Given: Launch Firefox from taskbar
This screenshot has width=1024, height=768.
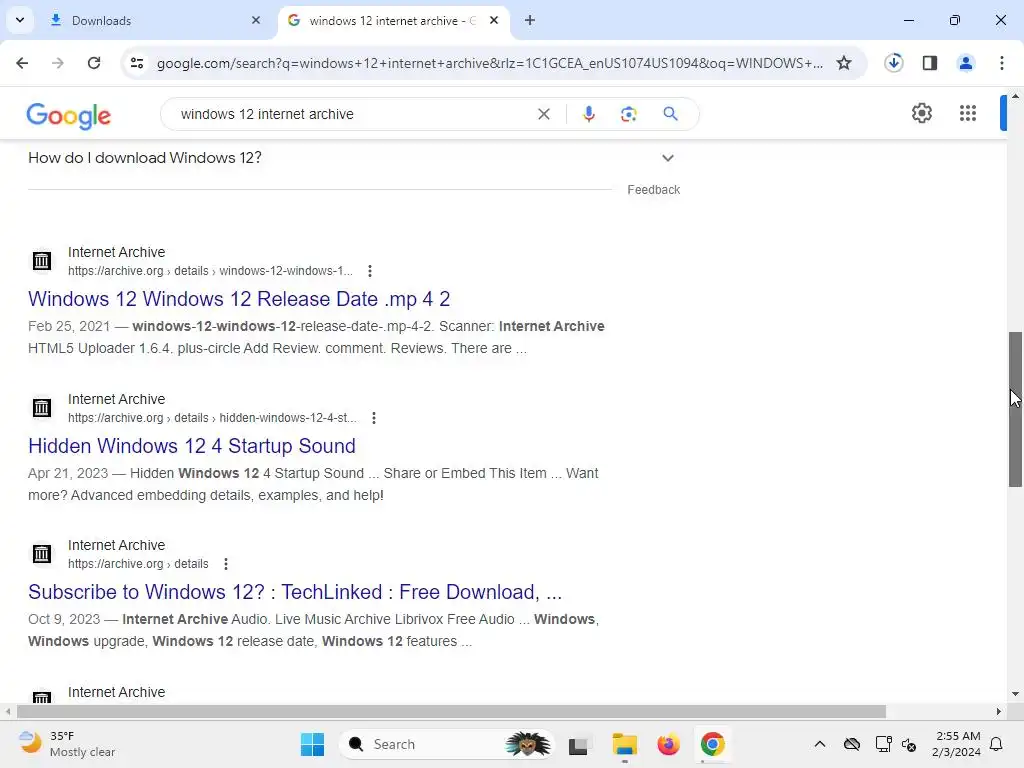Looking at the screenshot, I should (668, 744).
